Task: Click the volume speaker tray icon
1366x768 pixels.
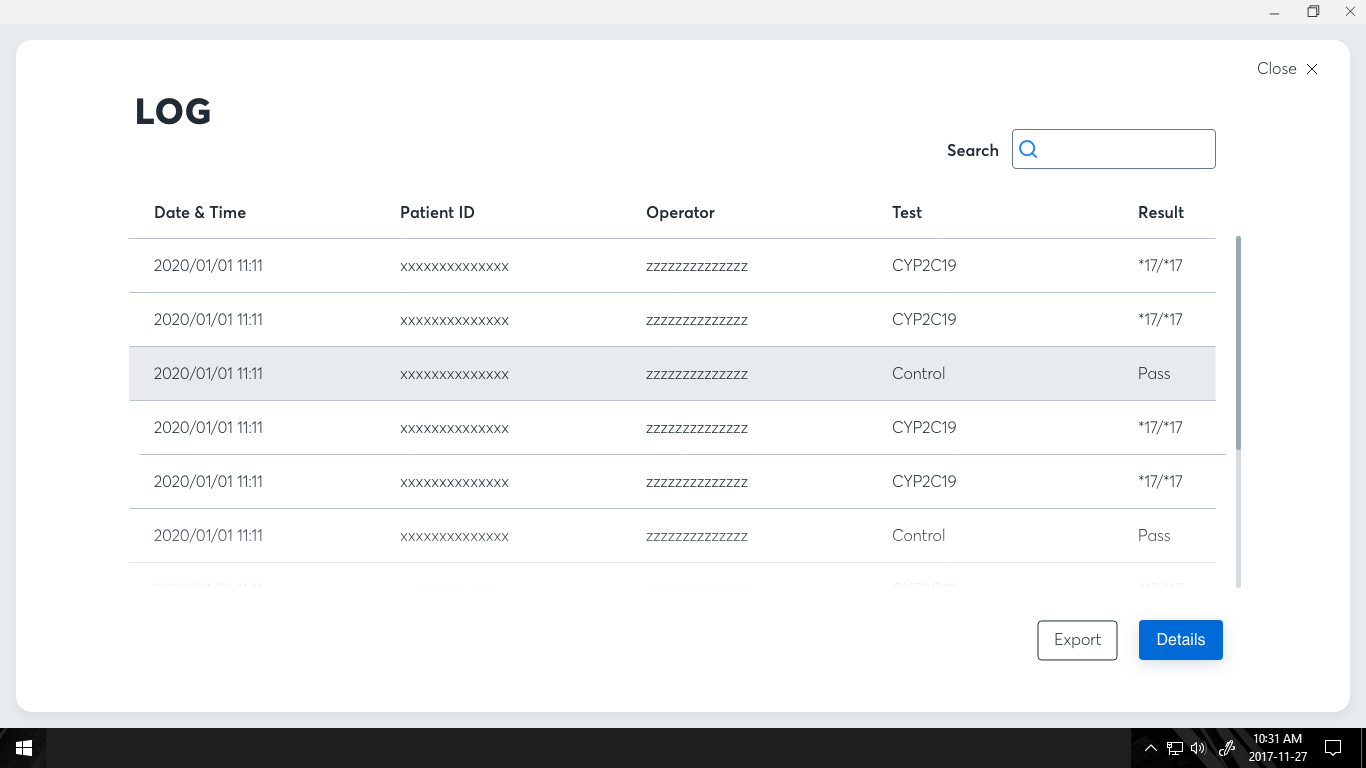Action: pos(1199,748)
